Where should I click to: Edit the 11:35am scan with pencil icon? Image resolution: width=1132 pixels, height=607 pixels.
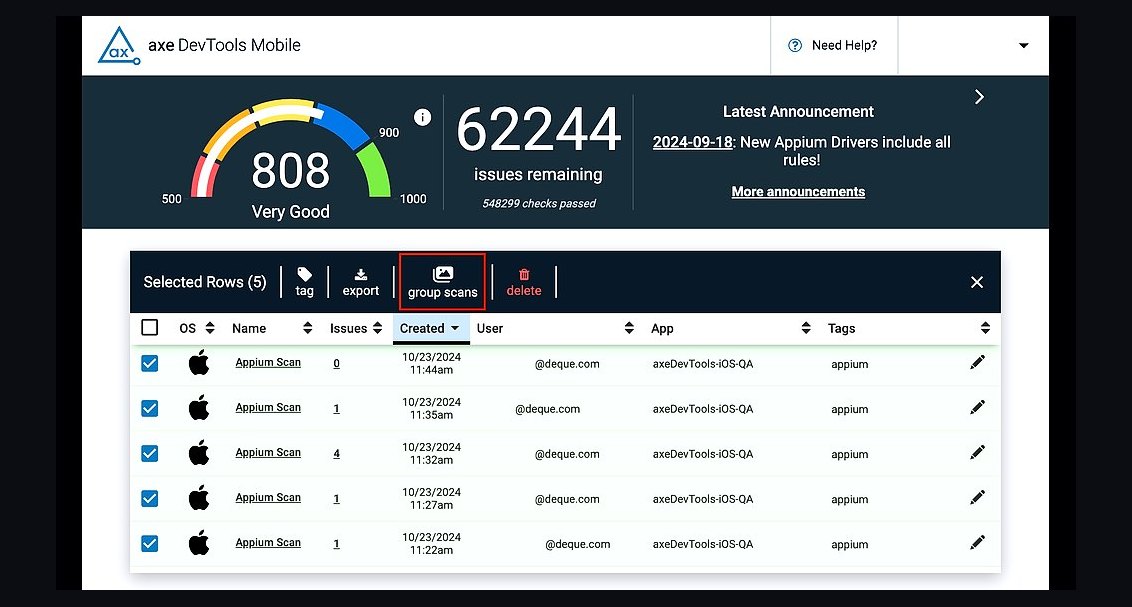(978, 408)
